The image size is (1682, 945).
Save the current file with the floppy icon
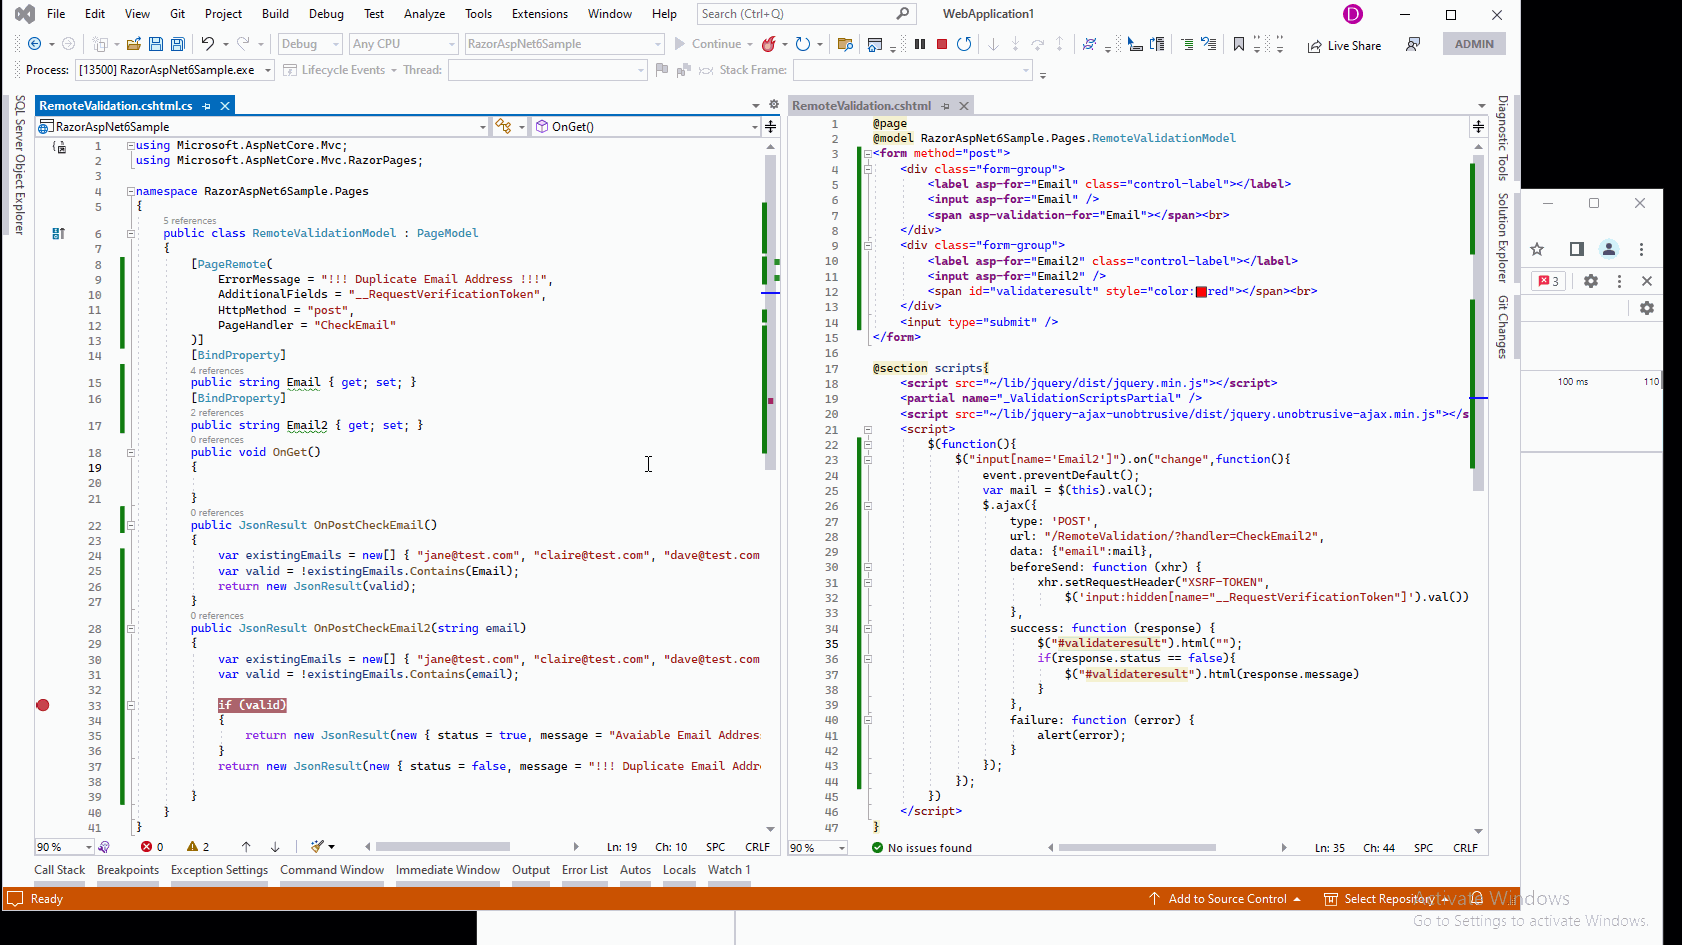pyautogui.click(x=156, y=44)
